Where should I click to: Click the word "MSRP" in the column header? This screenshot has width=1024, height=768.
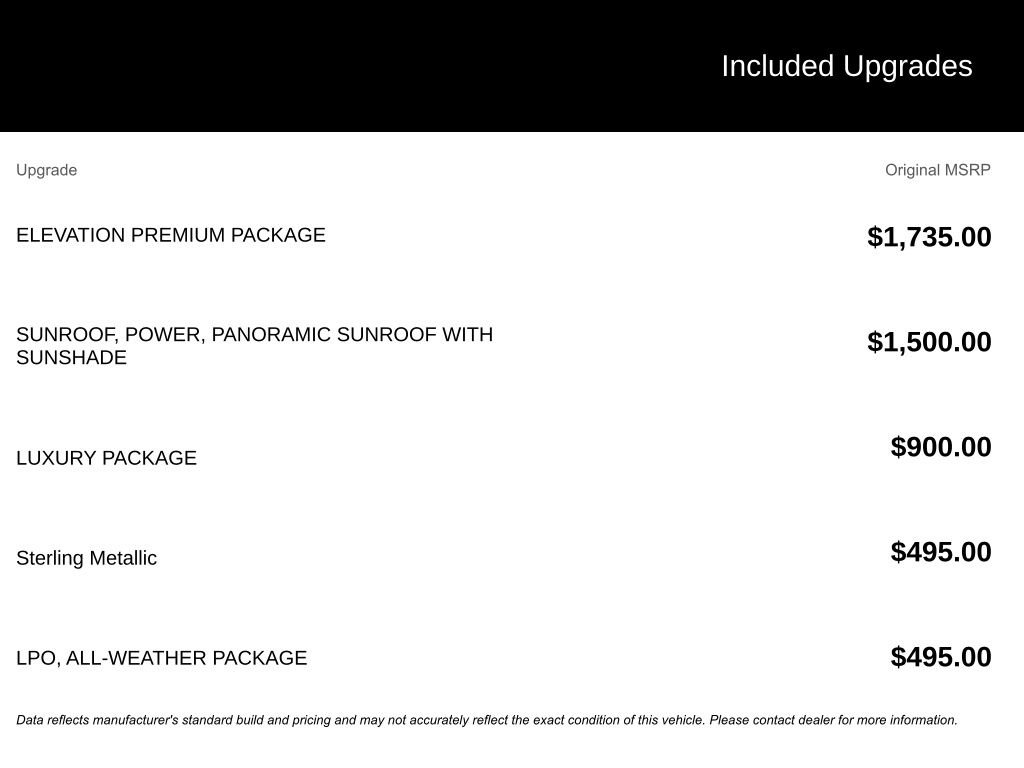click(x=968, y=170)
